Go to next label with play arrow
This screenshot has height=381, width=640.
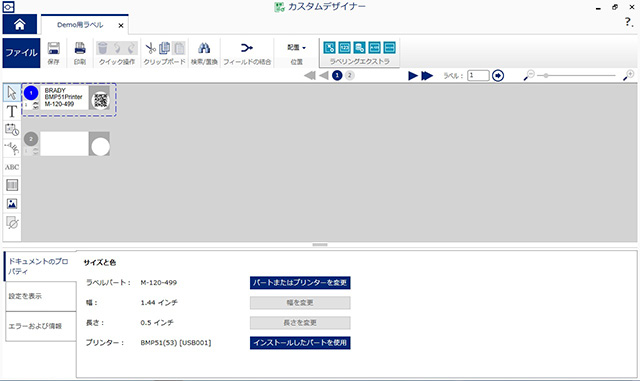pos(413,76)
